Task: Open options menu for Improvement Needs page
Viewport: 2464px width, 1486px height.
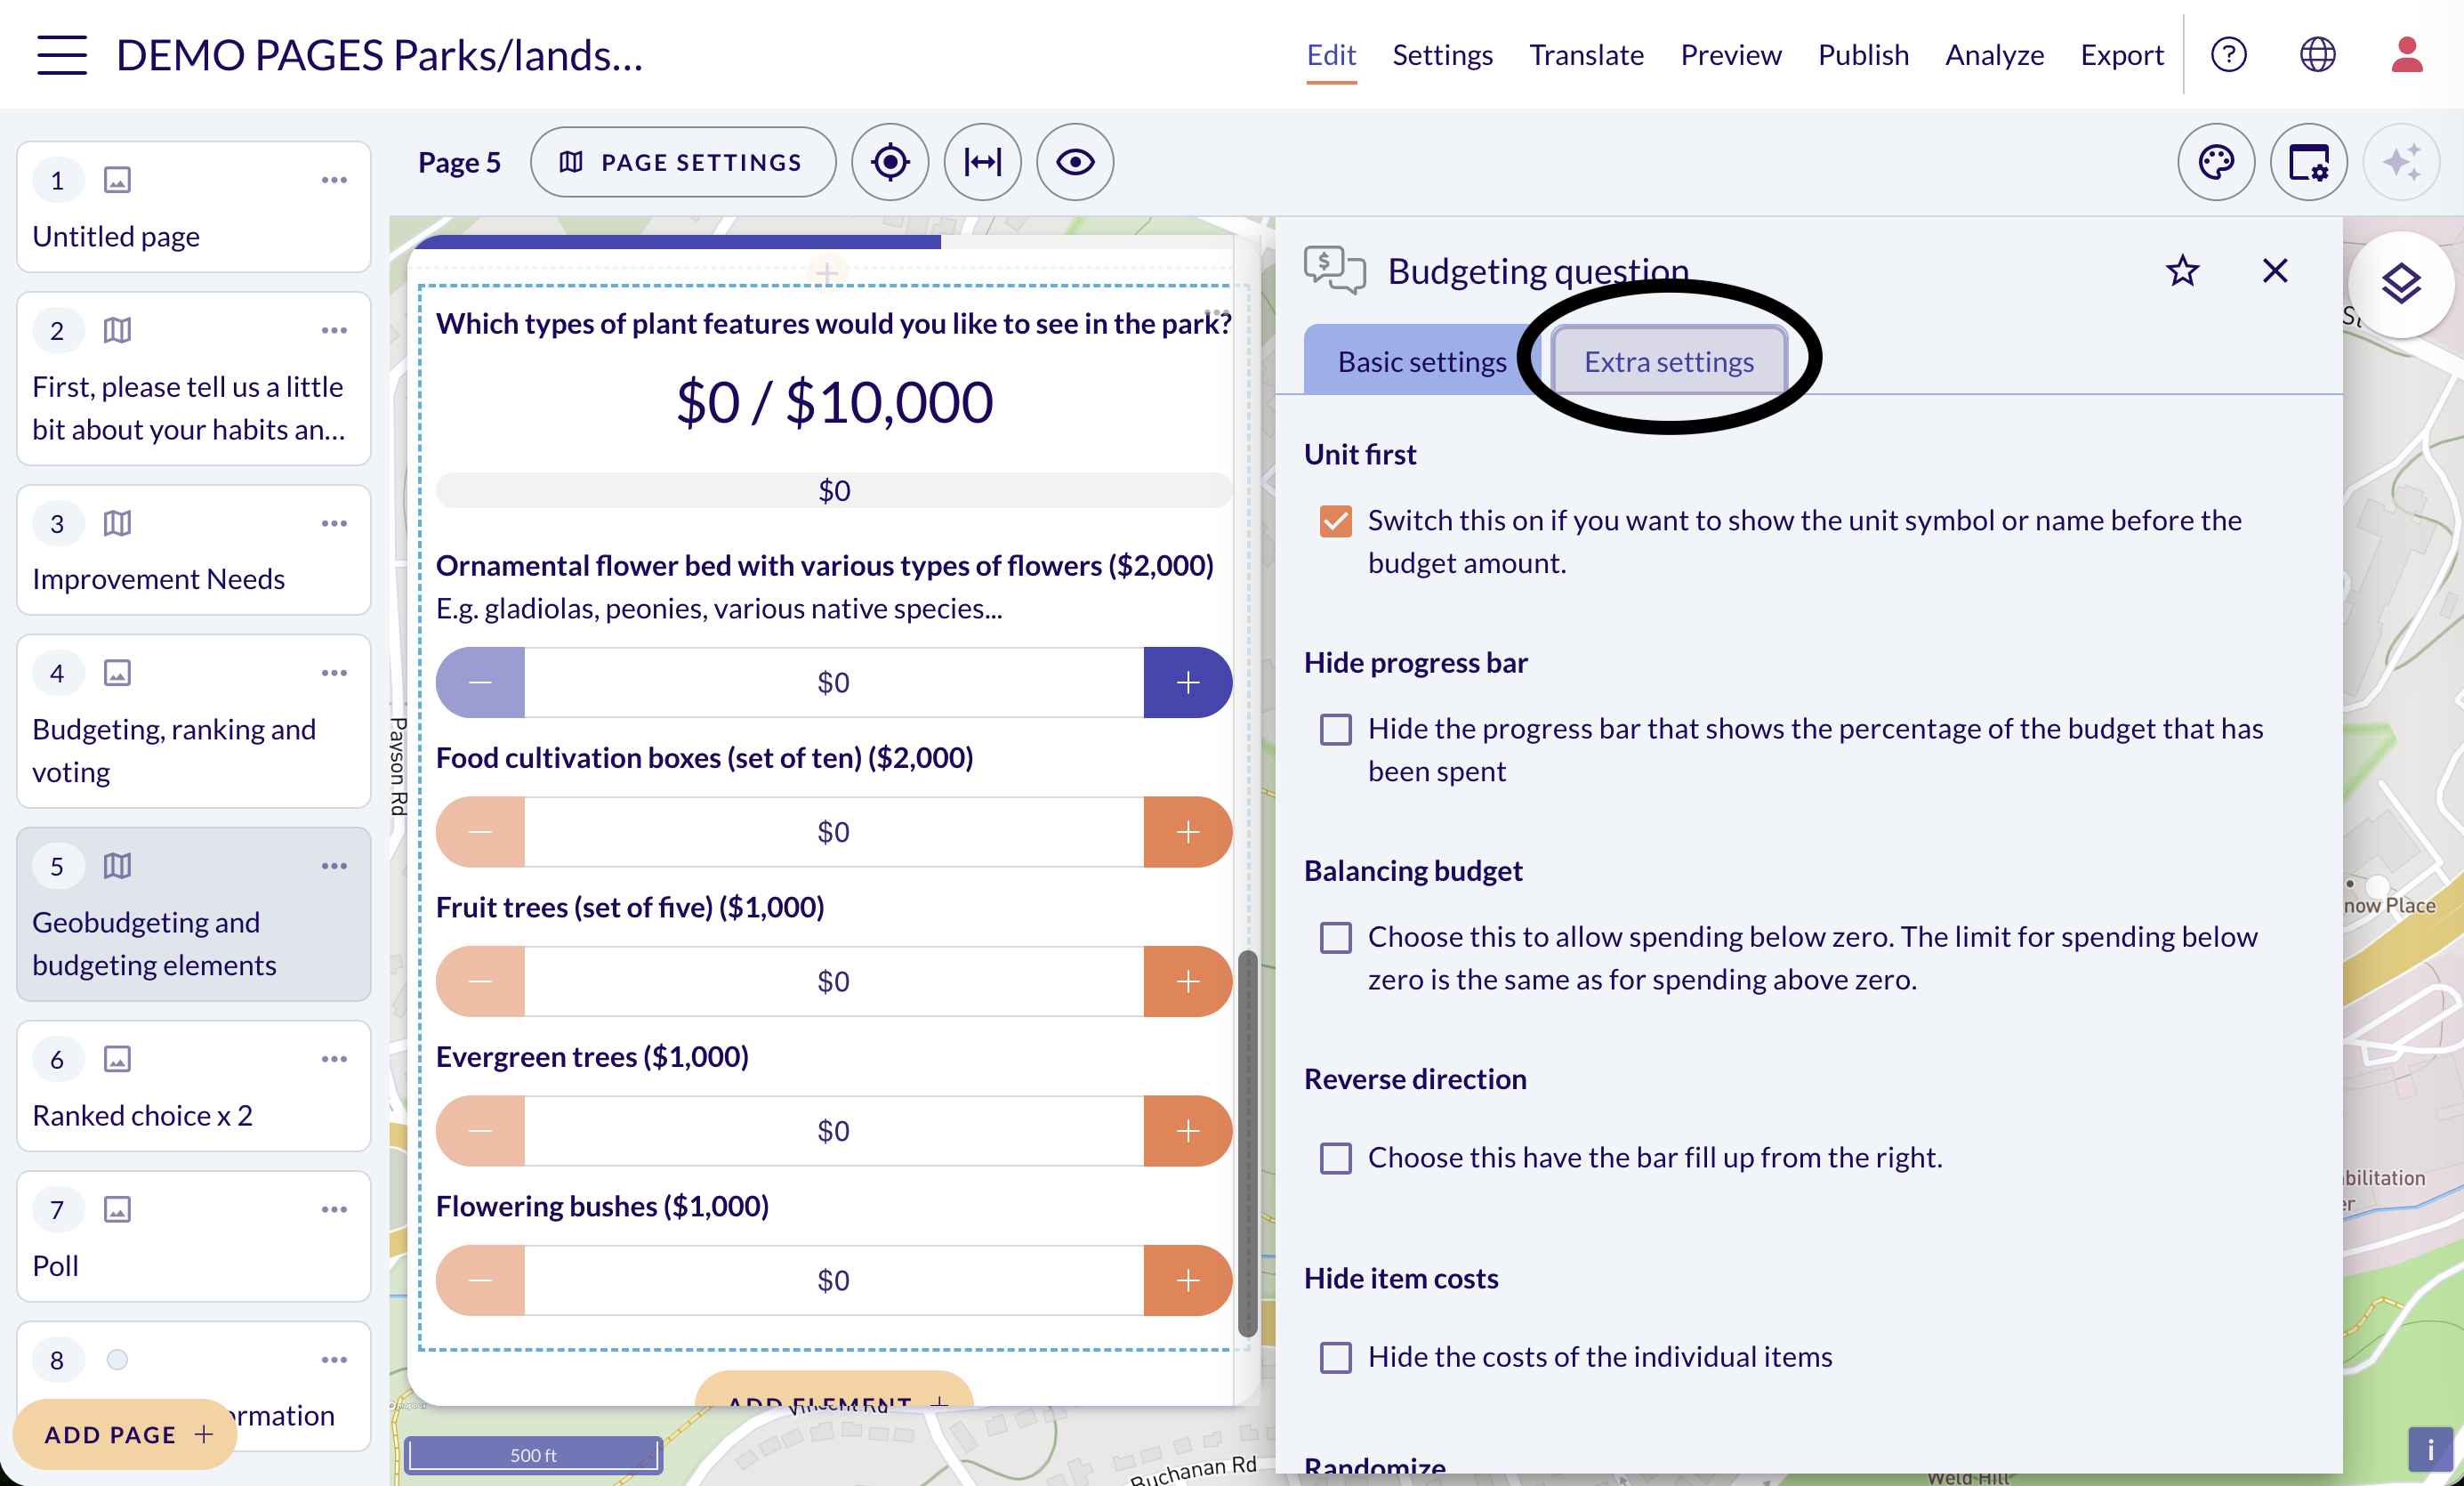Action: tap(334, 523)
